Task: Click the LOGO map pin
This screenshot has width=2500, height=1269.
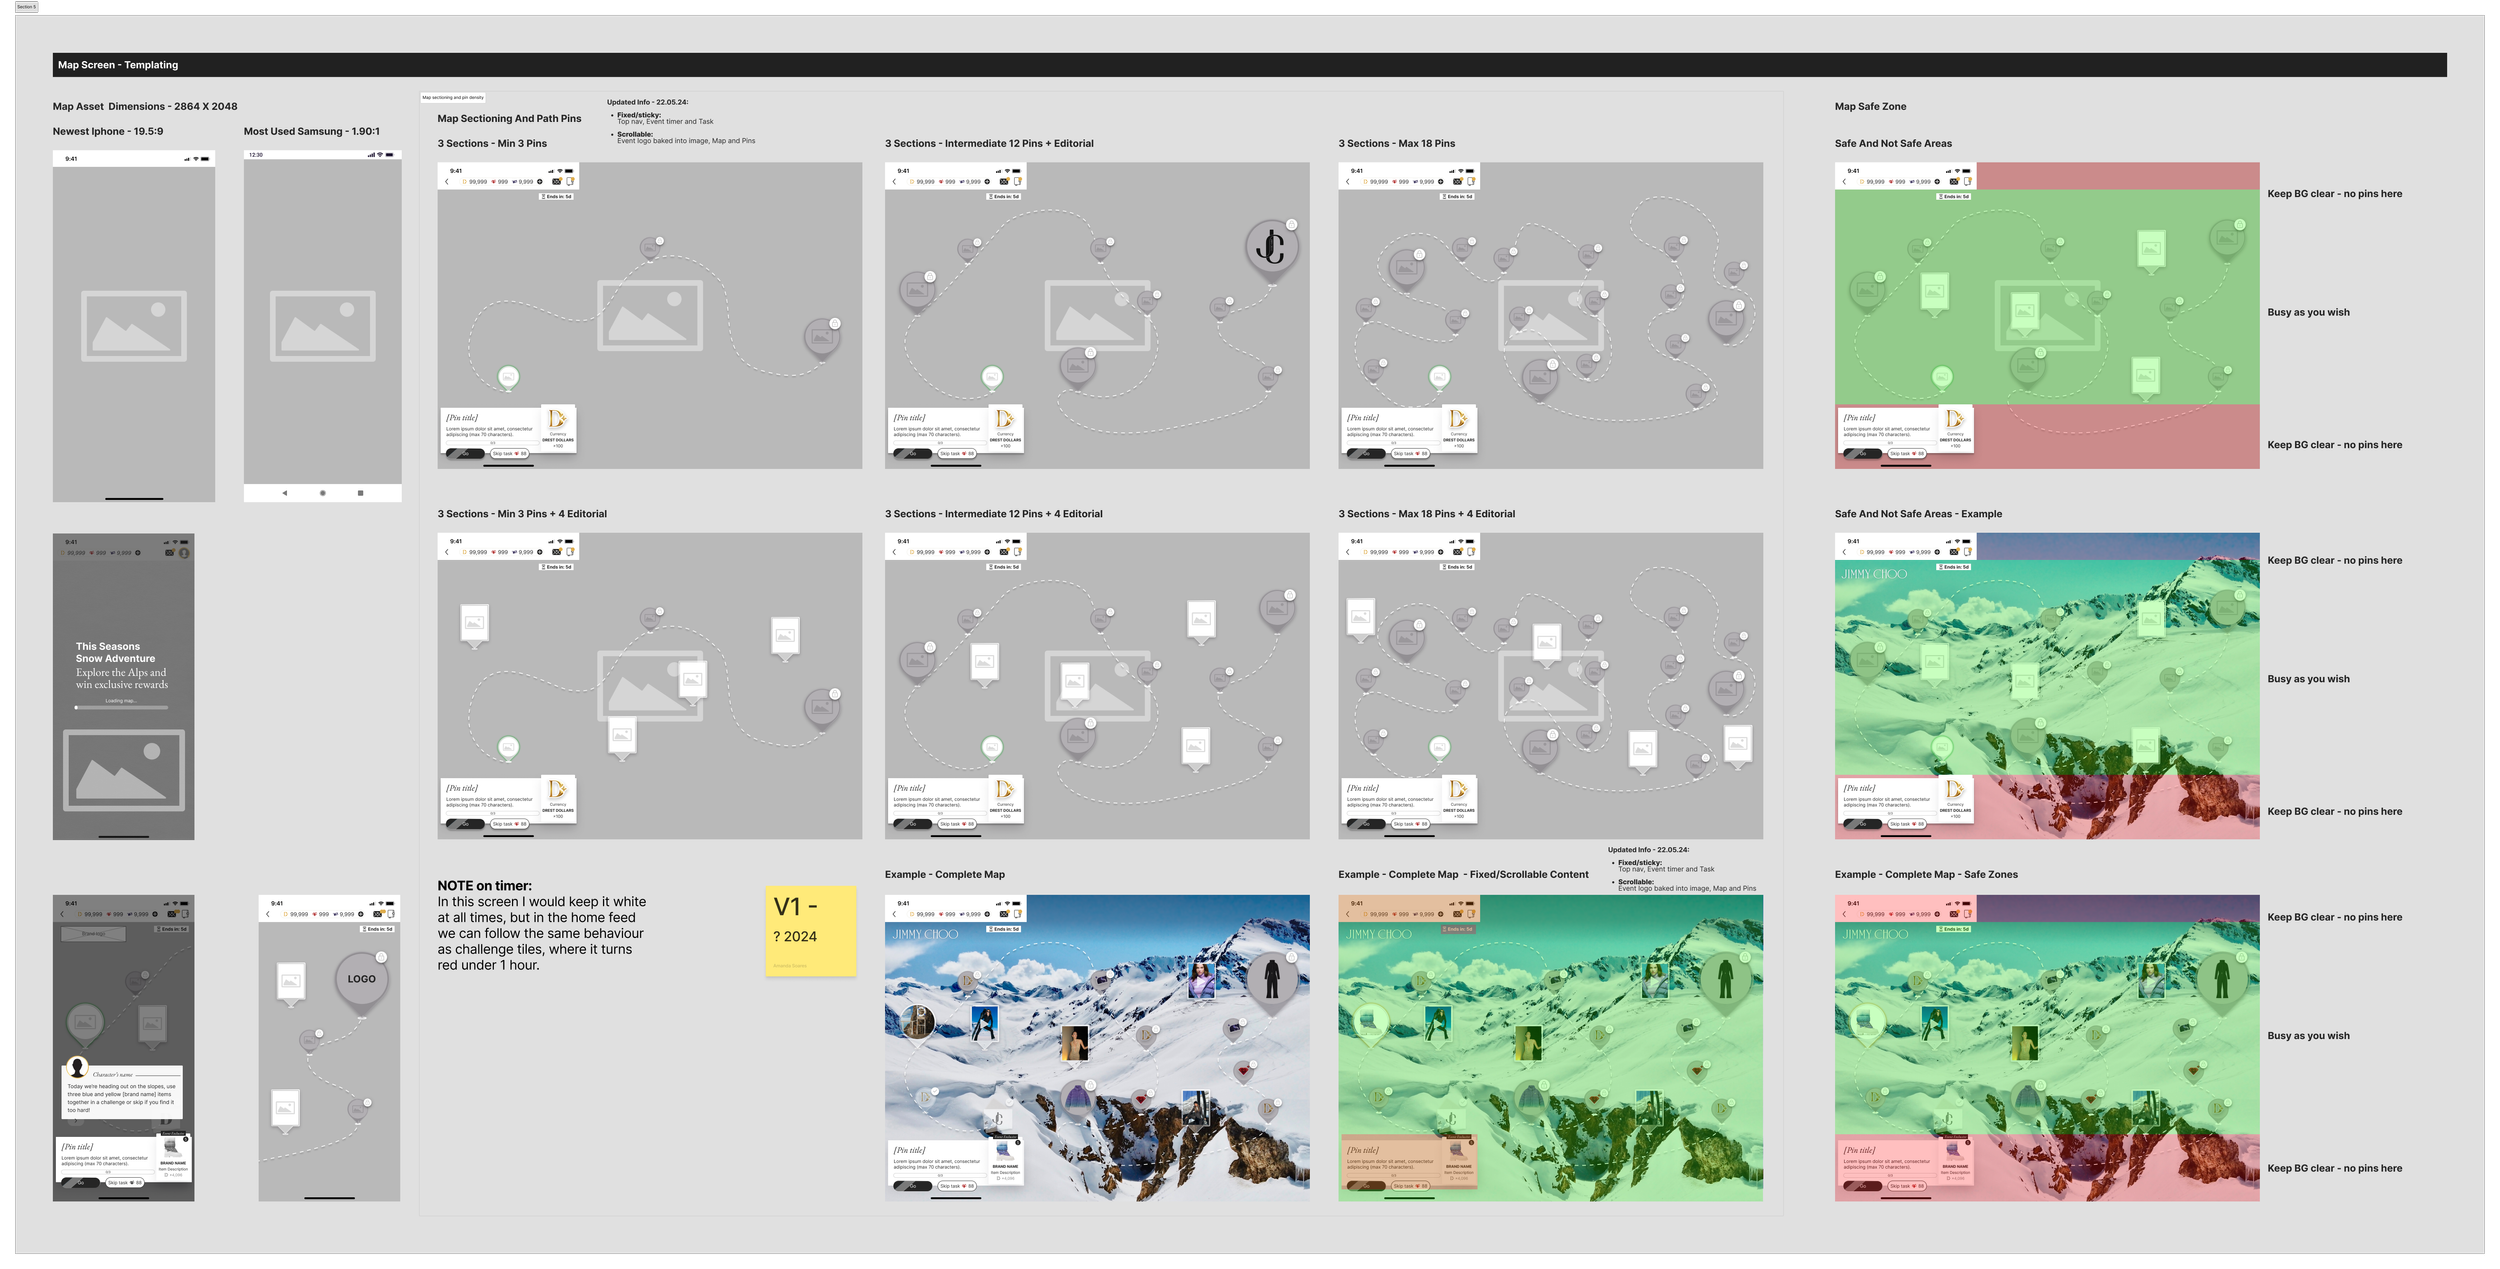Action: point(361,979)
